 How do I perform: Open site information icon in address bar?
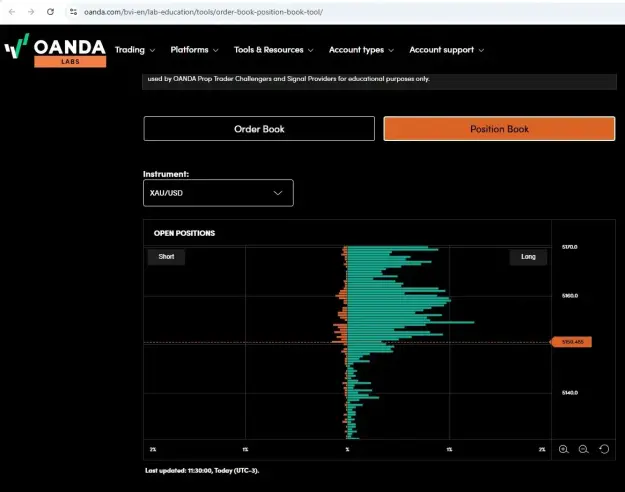click(x=73, y=12)
